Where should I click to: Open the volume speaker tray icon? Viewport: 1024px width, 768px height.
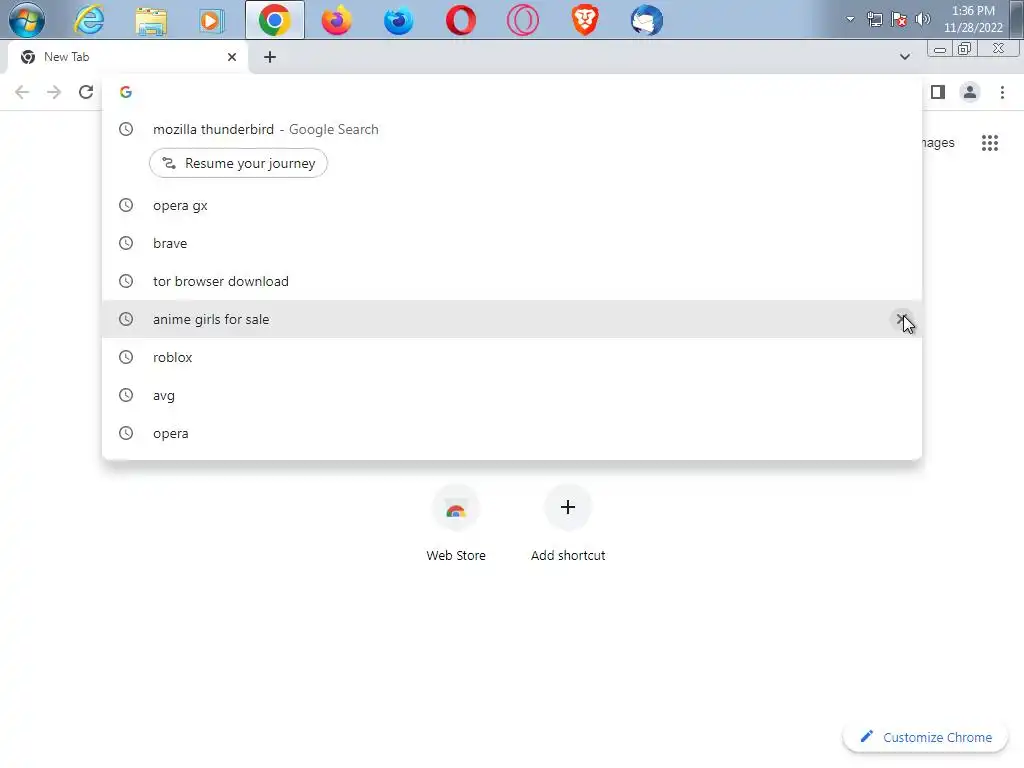tap(923, 19)
